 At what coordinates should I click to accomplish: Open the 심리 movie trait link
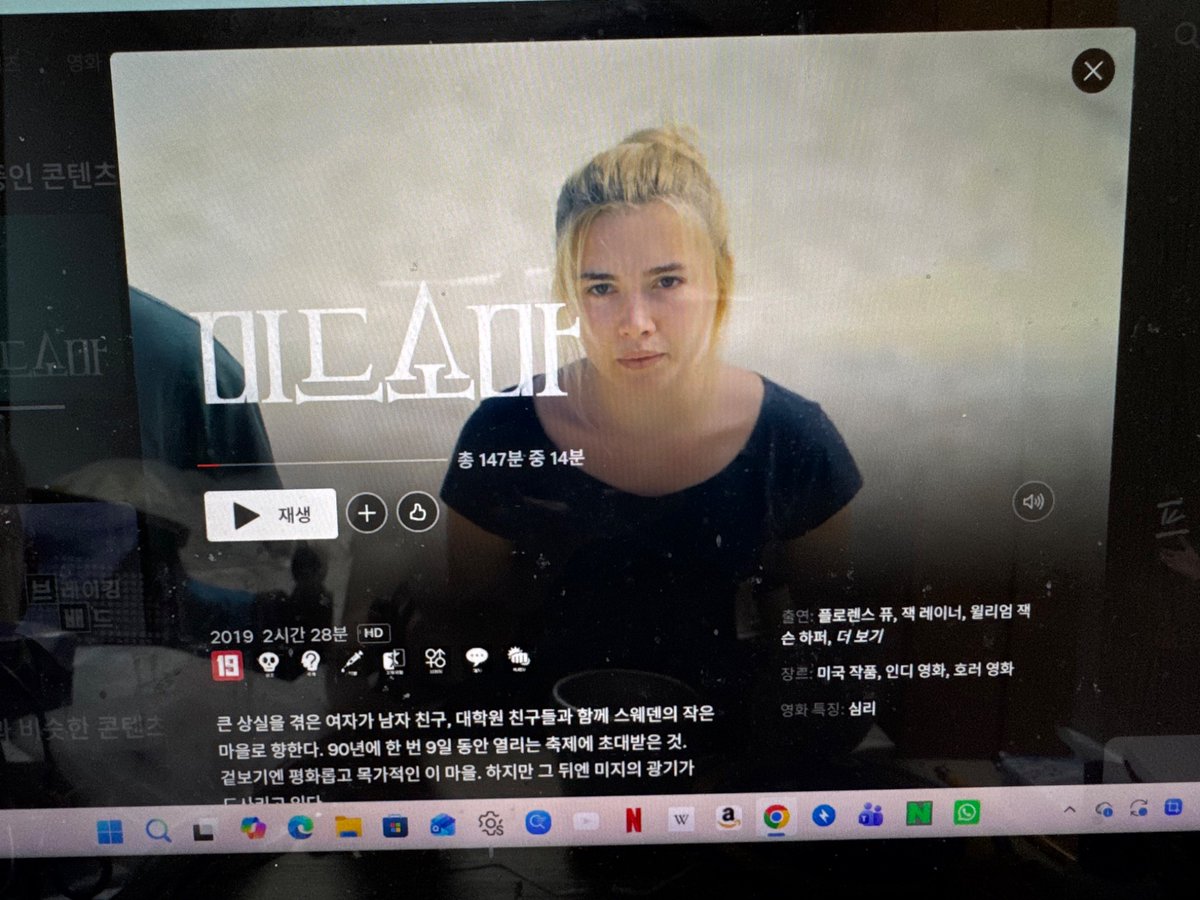pos(862,710)
